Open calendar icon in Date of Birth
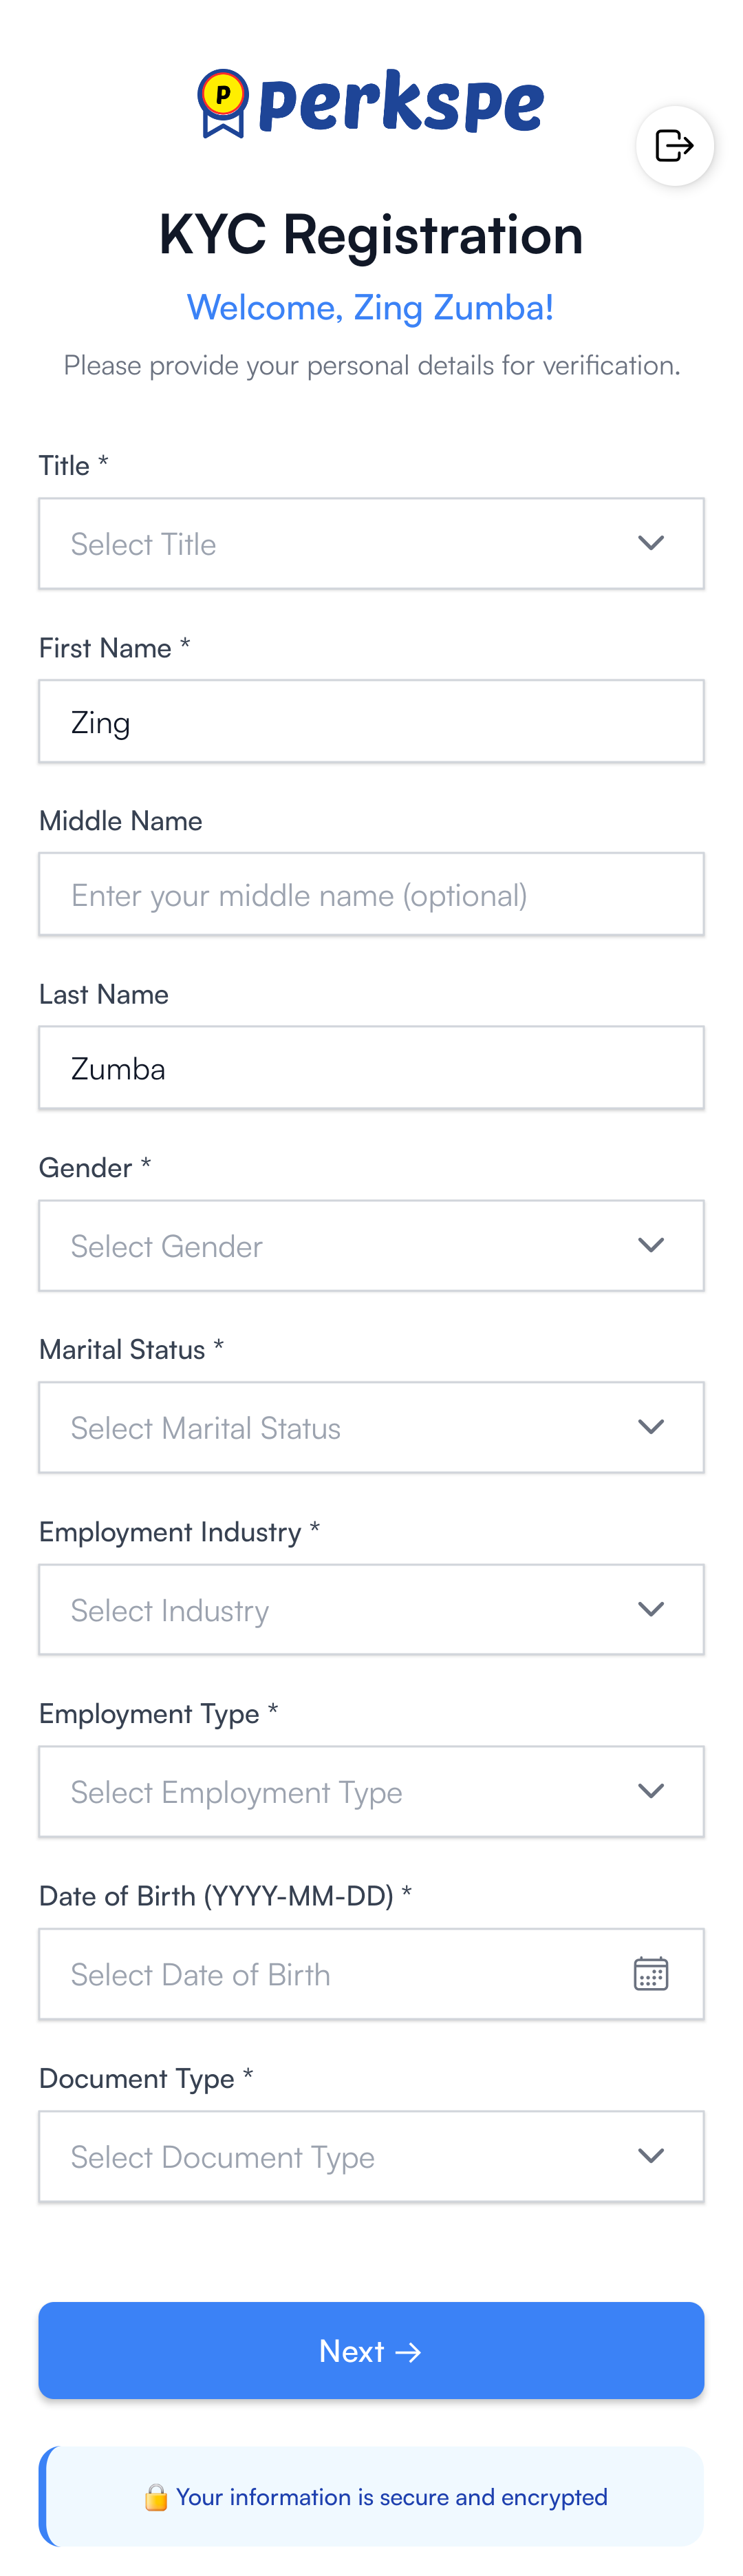Viewport: 743px width, 2576px height. pos(651,1973)
